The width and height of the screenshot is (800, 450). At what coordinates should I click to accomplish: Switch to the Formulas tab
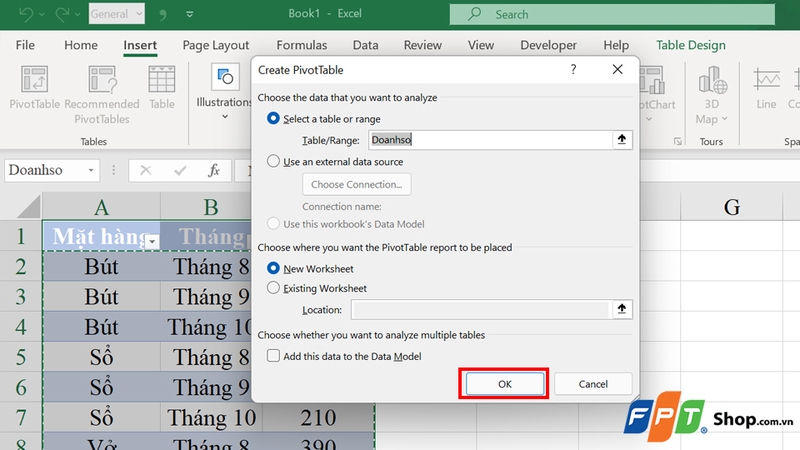tap(302, 45)
